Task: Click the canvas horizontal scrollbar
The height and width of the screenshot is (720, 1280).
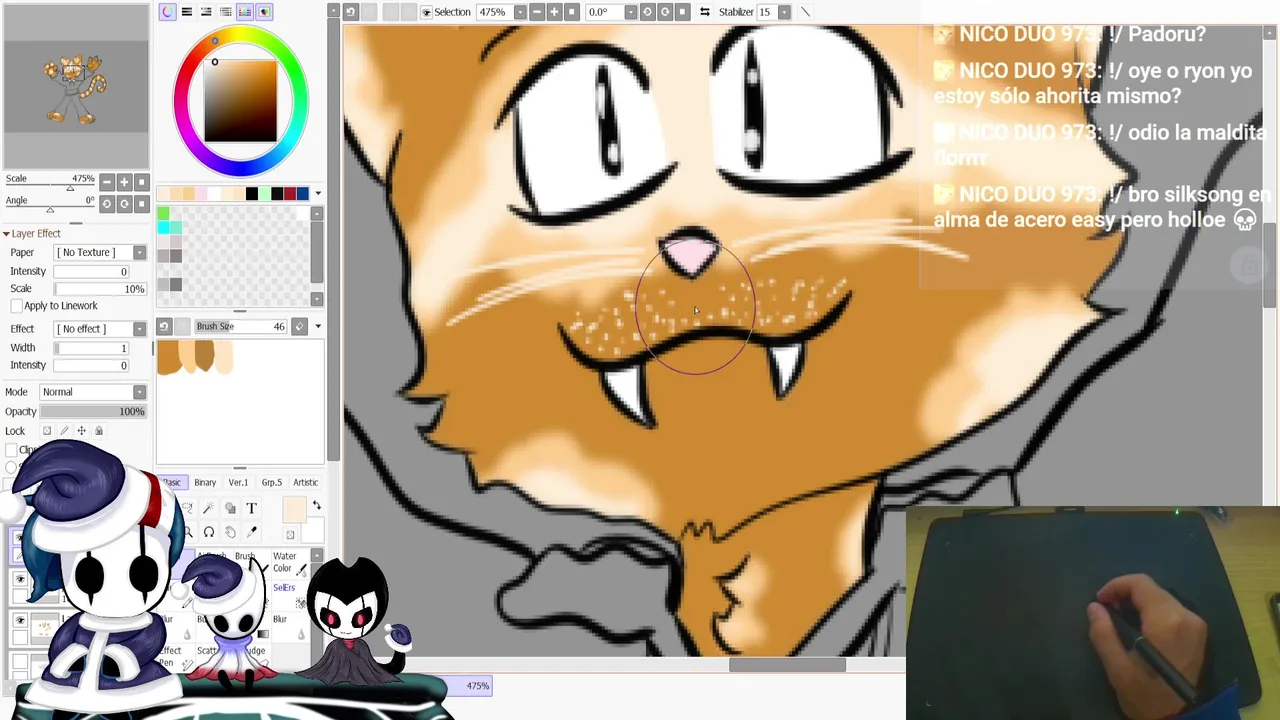Action: point(787,665)
